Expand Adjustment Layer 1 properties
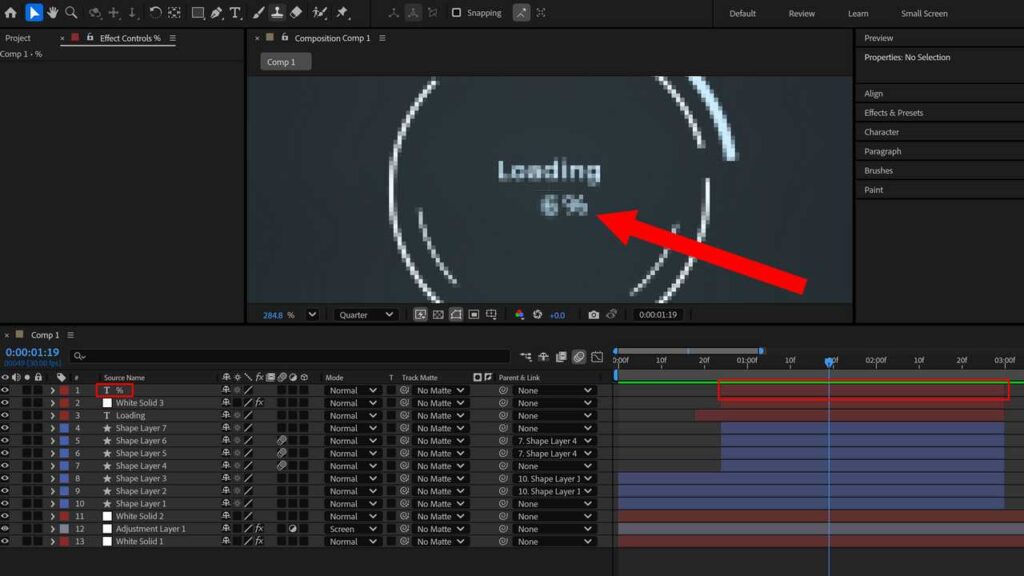Screen dimensions: 1024x576 click(52, 529)
